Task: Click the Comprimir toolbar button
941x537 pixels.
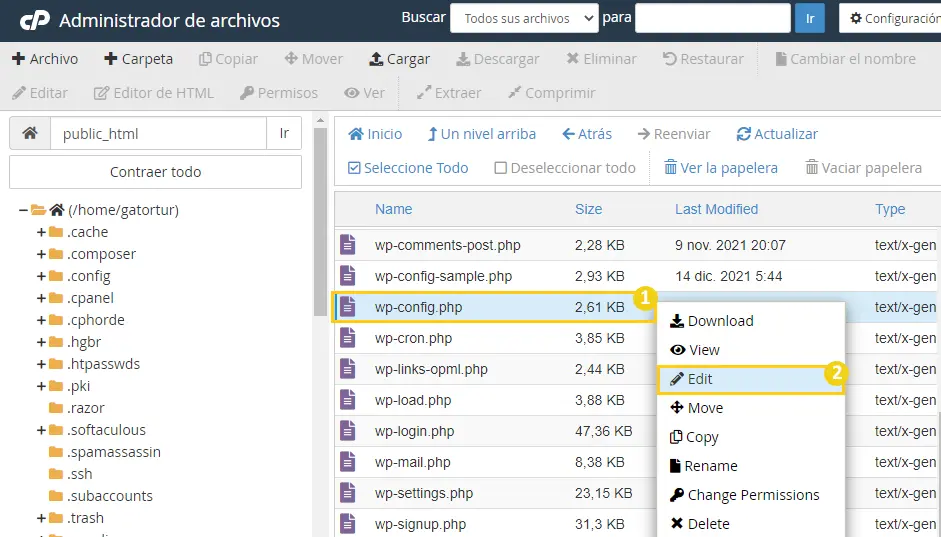Action: point(552,93)
